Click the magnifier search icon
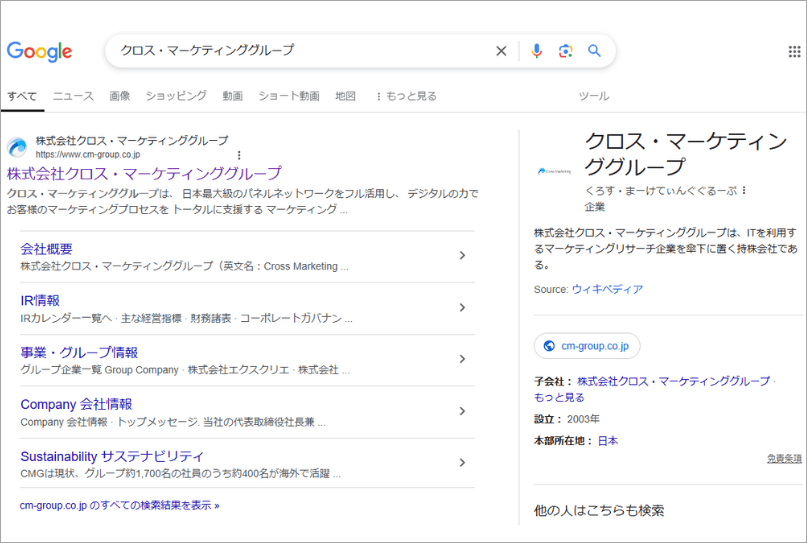Image resolution: width=807 pixels, height=543 pixels. (594, 51)
